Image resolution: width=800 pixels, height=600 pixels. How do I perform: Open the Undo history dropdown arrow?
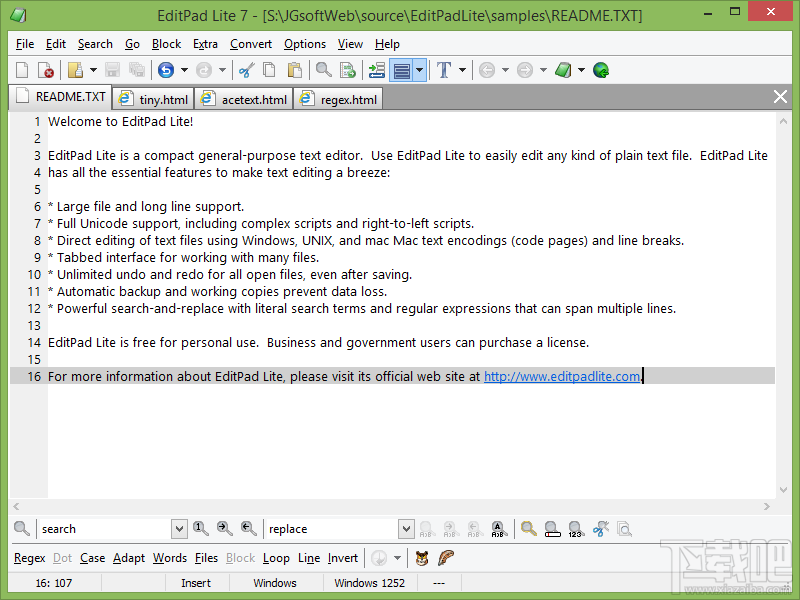184,70
